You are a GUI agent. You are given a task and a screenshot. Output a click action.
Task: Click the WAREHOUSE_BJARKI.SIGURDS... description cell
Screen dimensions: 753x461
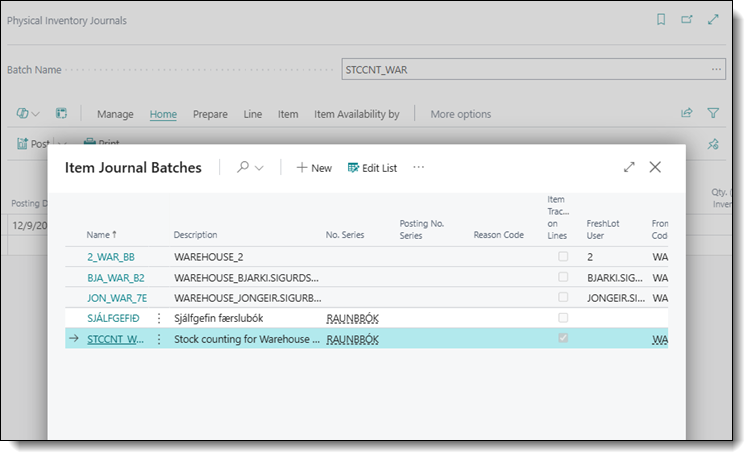(x=246, y=278)
